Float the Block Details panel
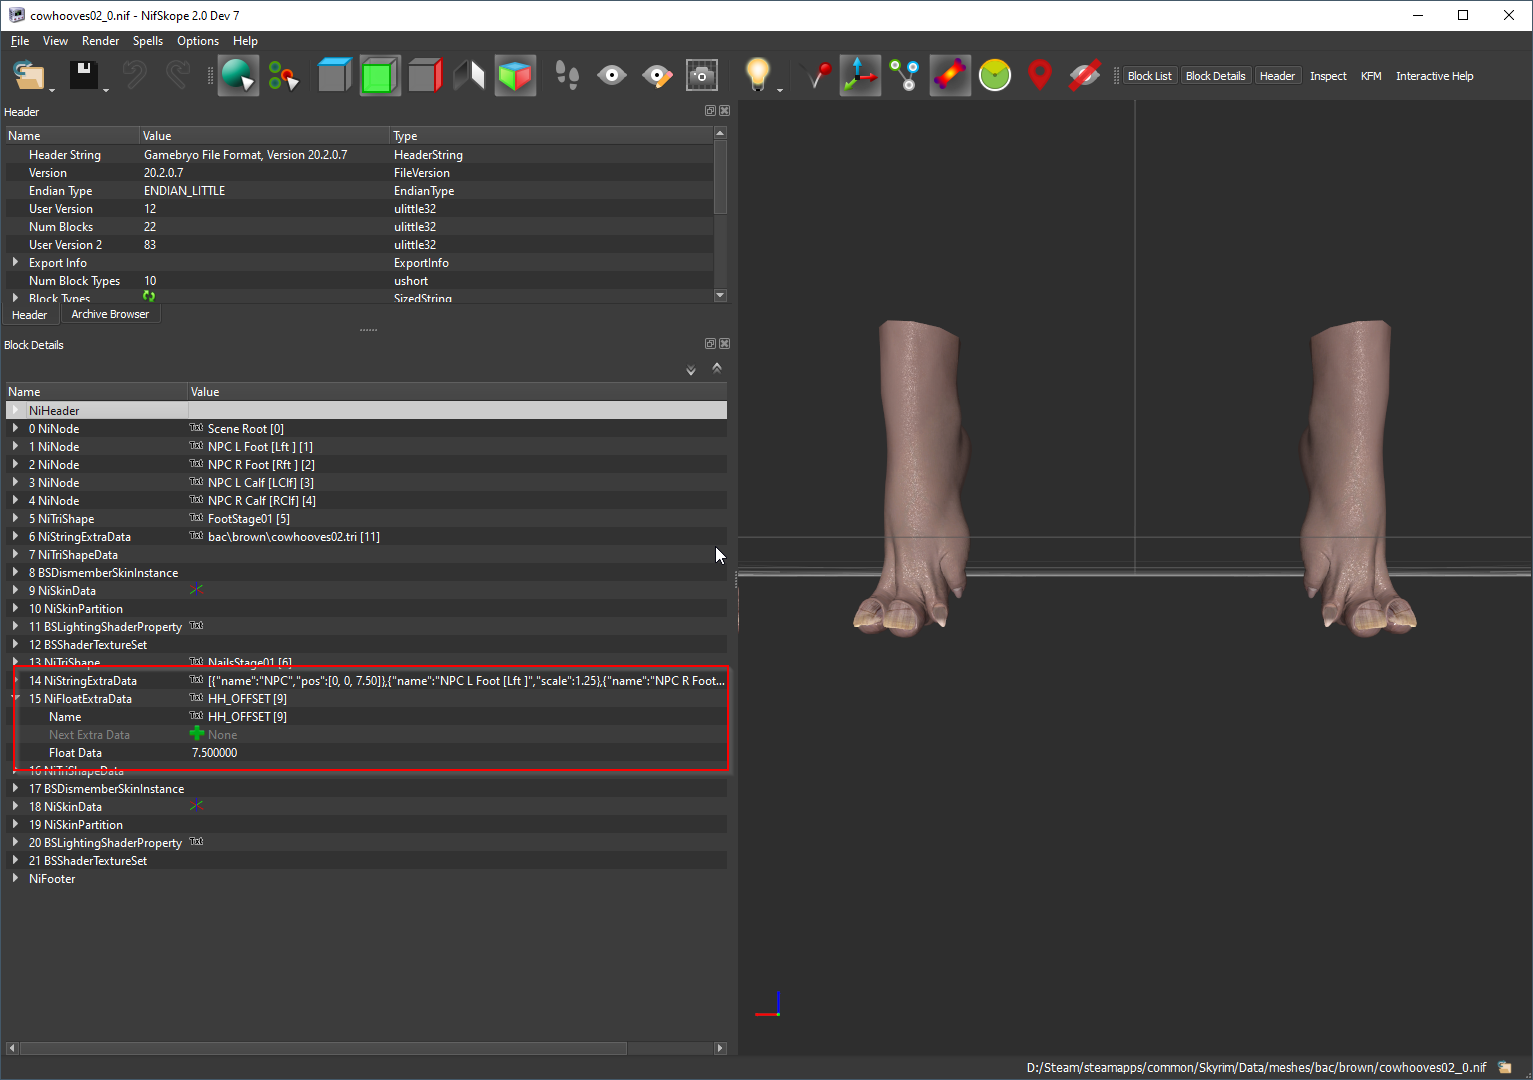Image resolution: width=1533 pixels, height=1080 pixels. (x=710, y=343)
